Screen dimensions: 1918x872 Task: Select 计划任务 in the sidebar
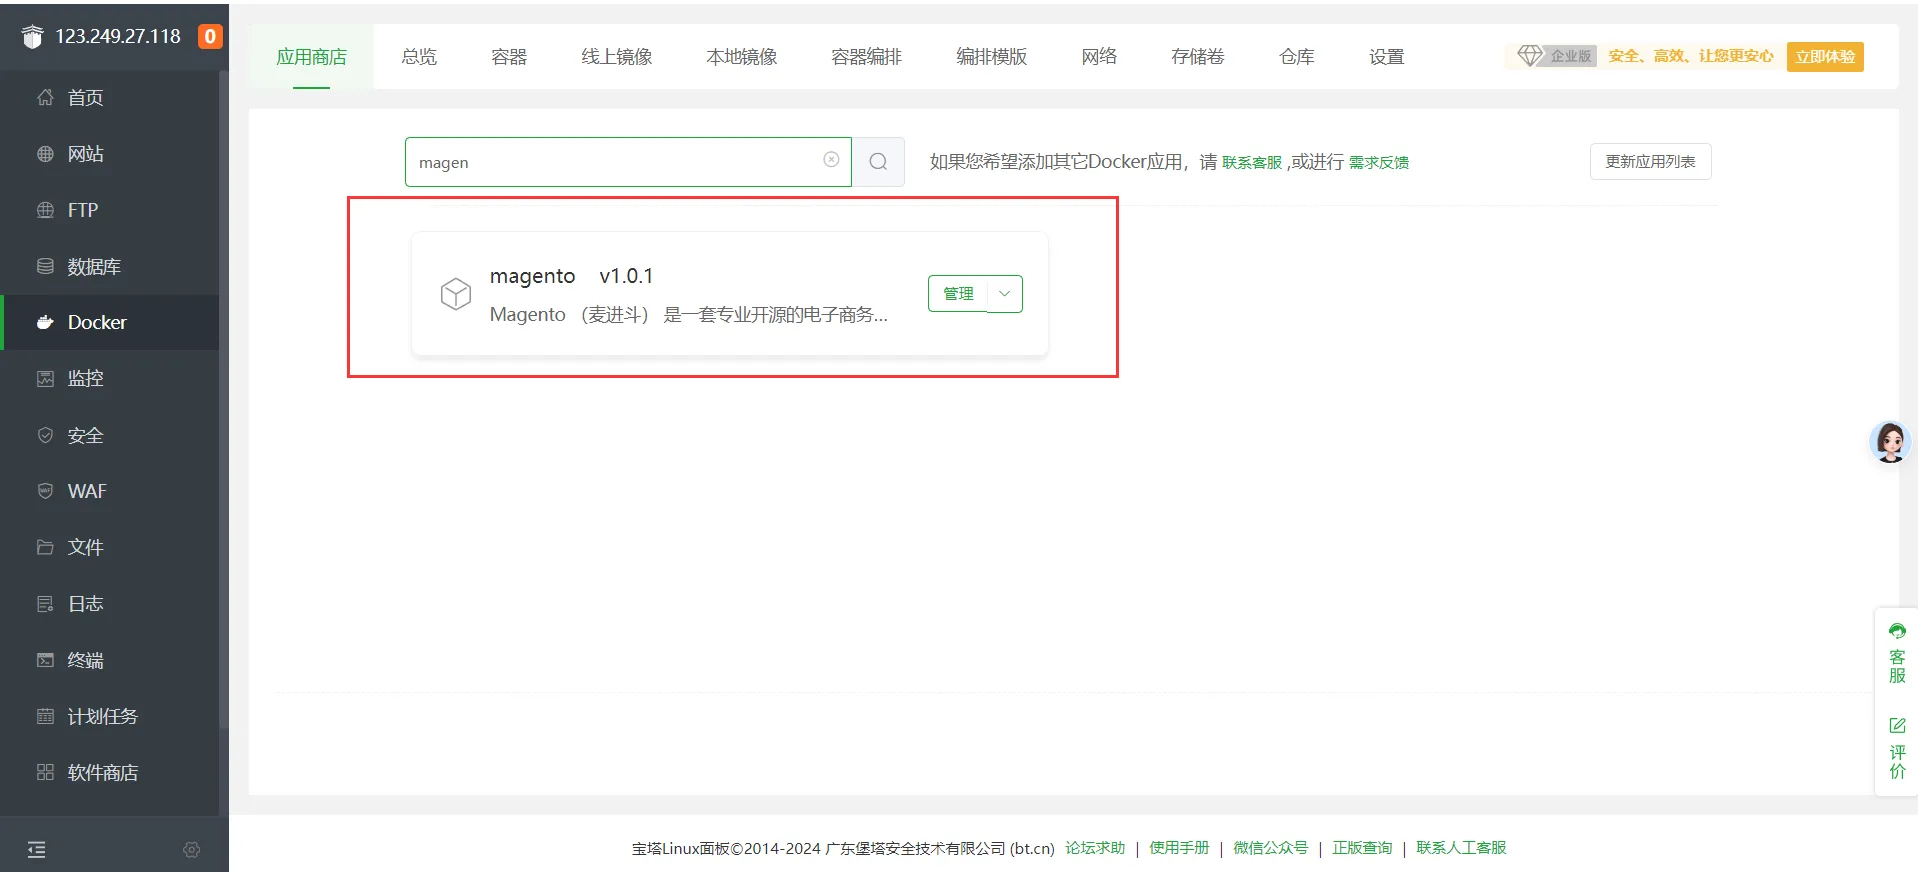click(x=110, y=716)
